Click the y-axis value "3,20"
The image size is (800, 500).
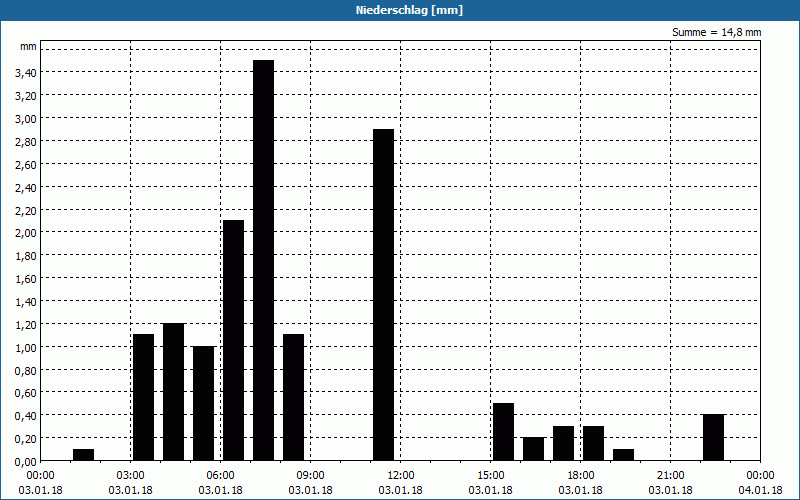(26, 96)
